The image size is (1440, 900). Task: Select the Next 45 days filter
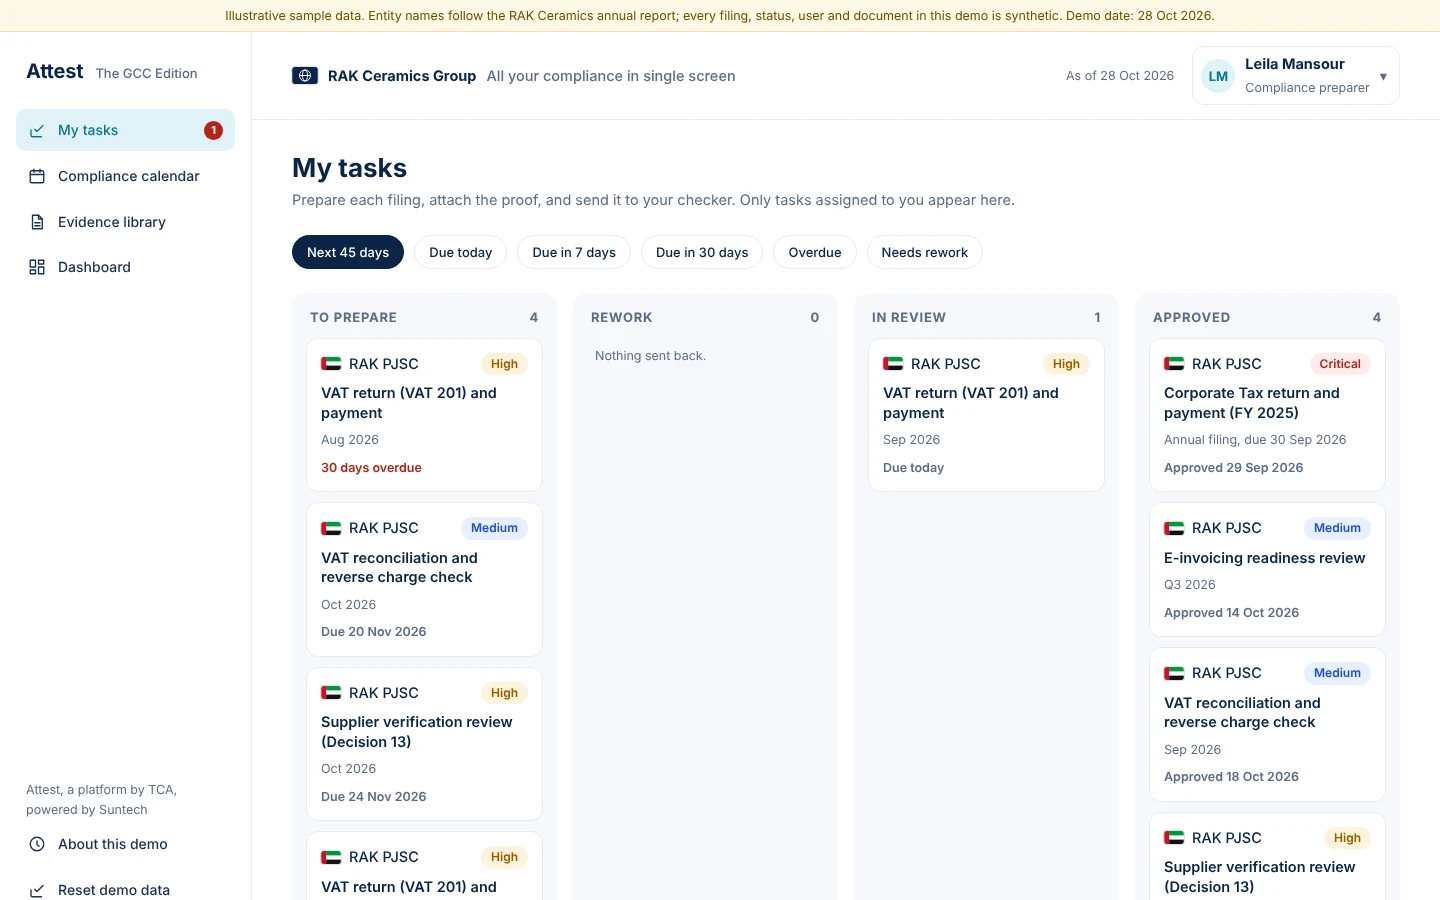(348, 252)
